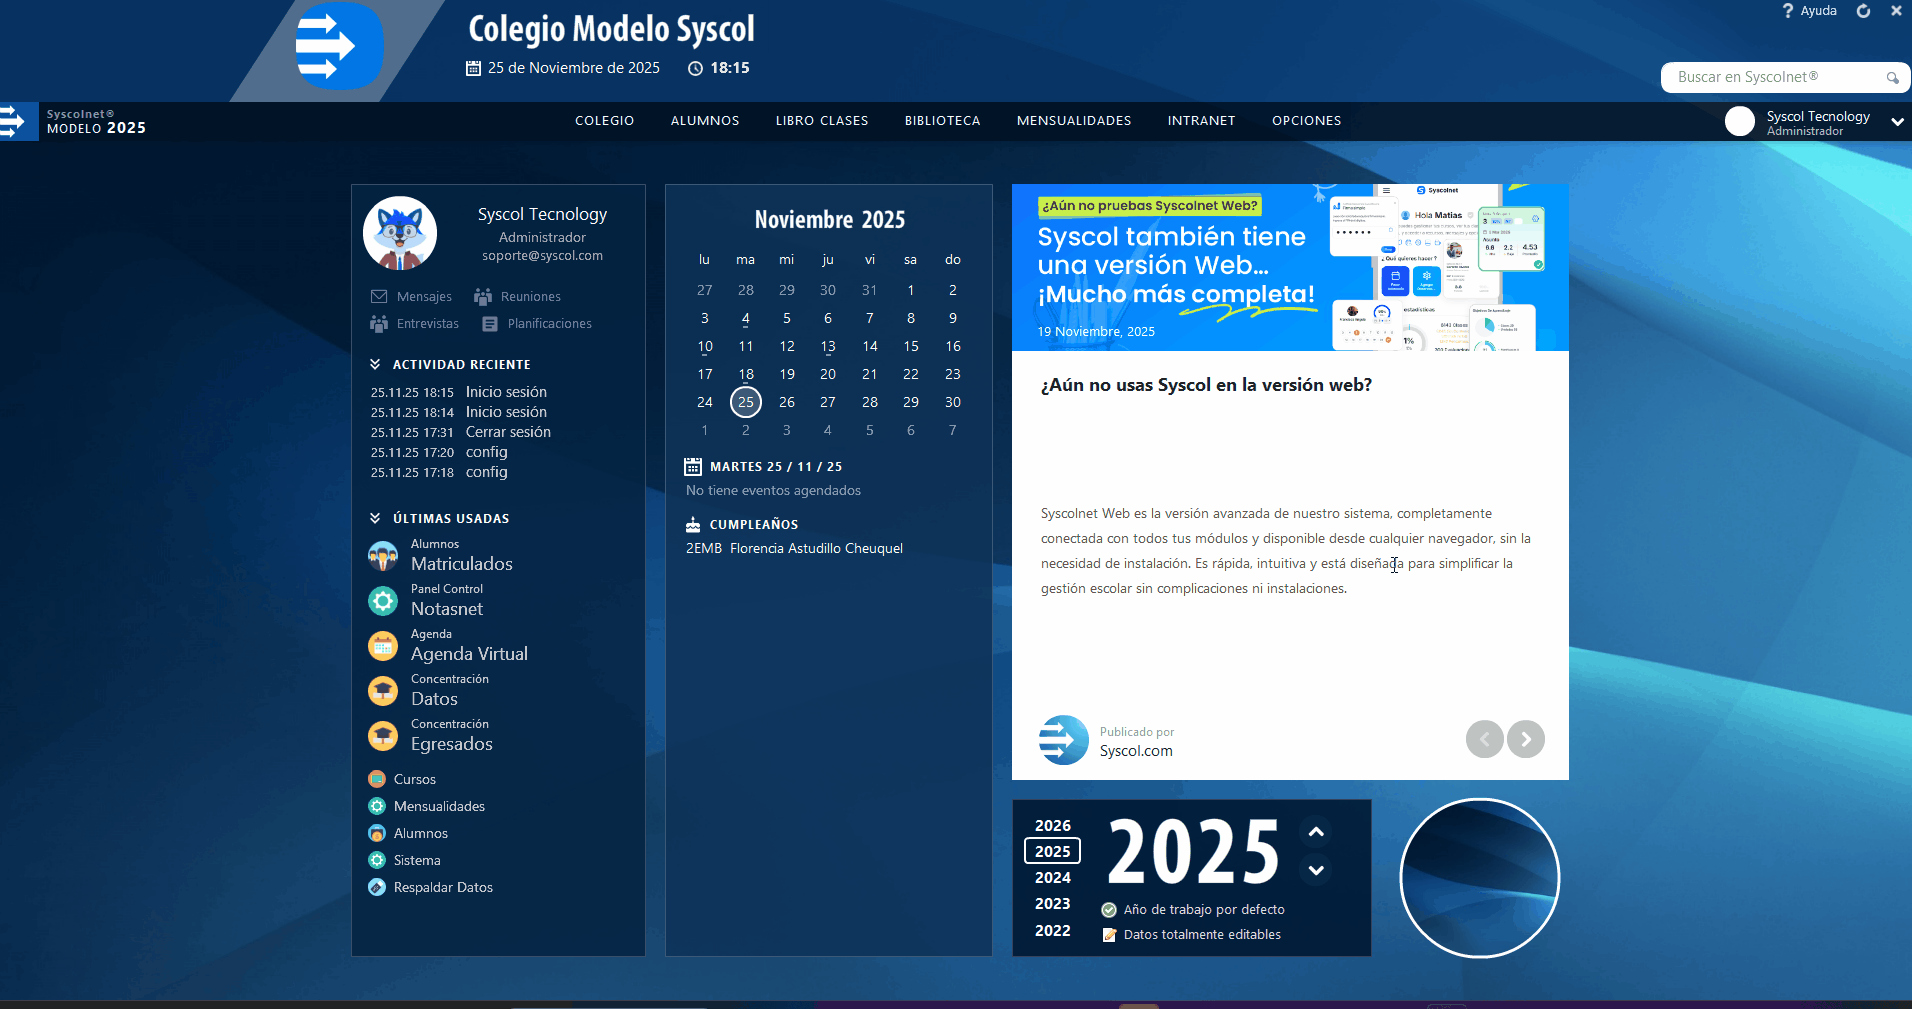Screen dimensions: 1912x1009
Task: Click the birthday cake Cumpleaños icon
Action: [x=693, y=525]
